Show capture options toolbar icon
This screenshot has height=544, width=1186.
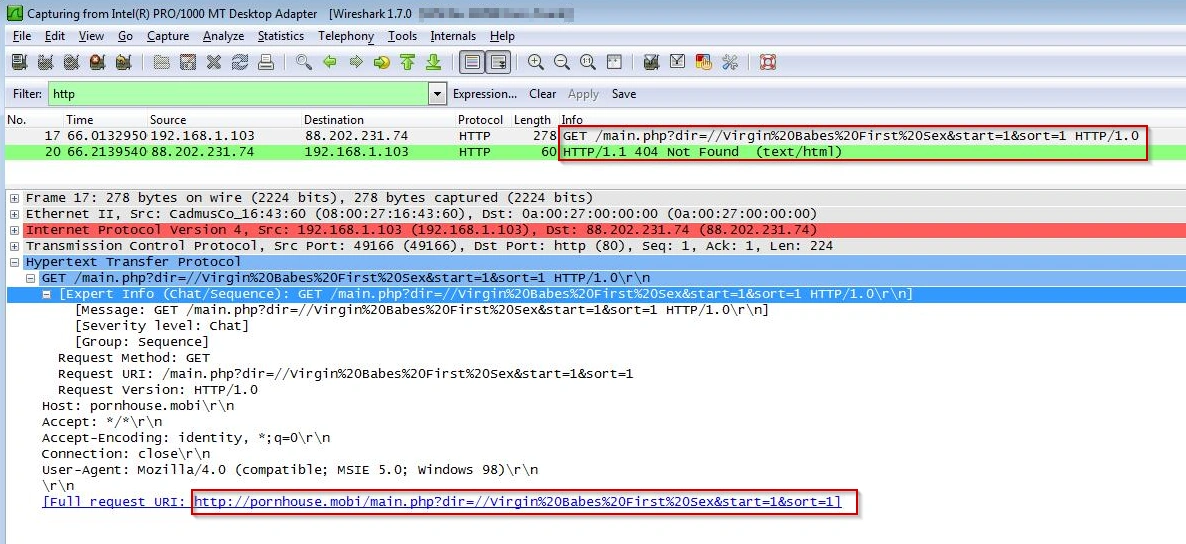tap(45, 62)
